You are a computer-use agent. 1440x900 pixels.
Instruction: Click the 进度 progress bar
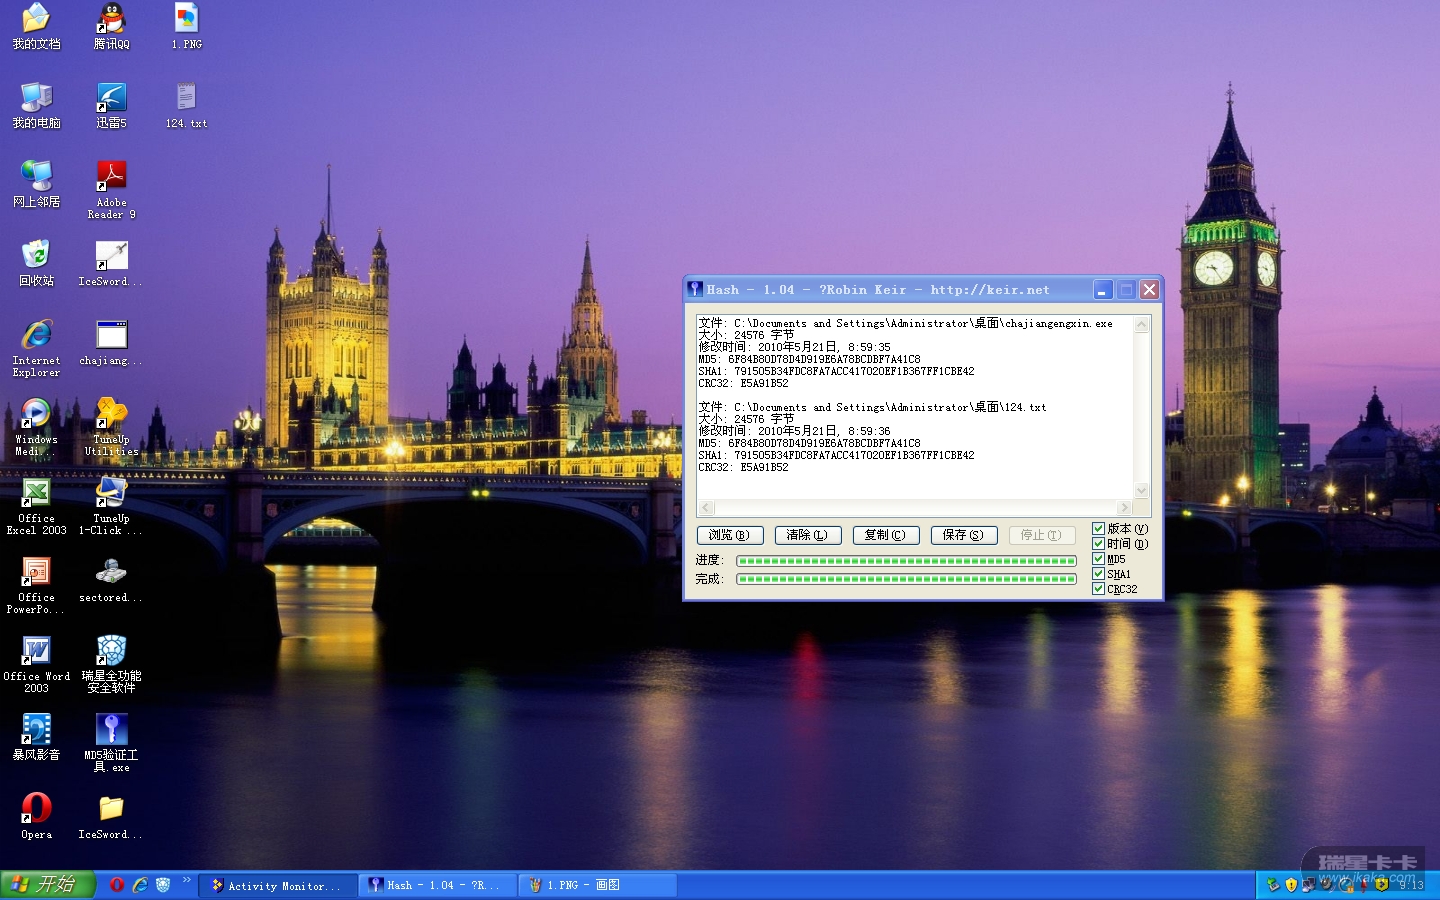[907, 561]
